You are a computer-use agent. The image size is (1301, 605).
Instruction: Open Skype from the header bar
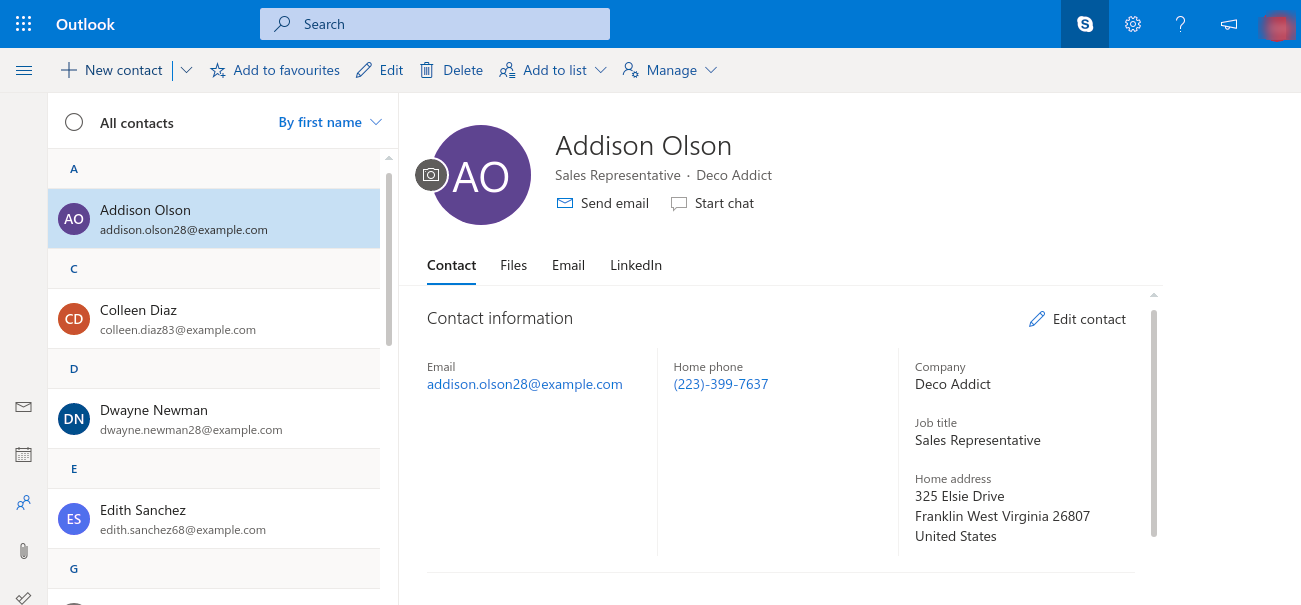(x=1085, y=24)
